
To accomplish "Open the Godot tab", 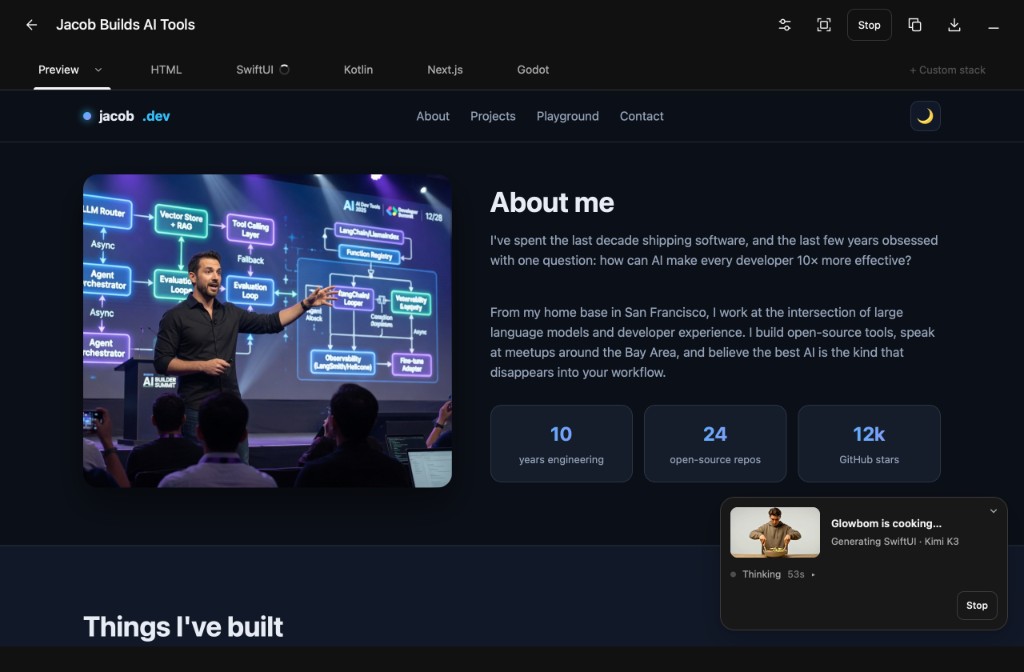I will pyautogui.click(x=533, y=70).
